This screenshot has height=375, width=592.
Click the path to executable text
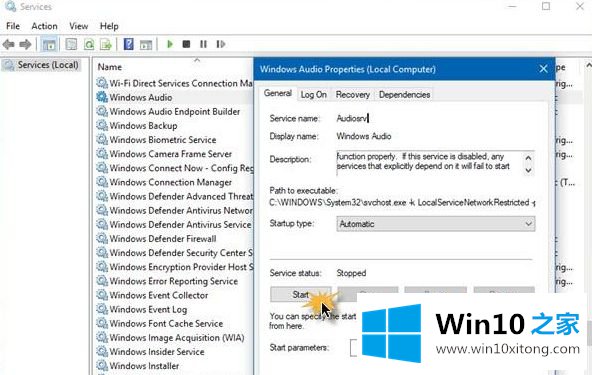tap(402, 203)
